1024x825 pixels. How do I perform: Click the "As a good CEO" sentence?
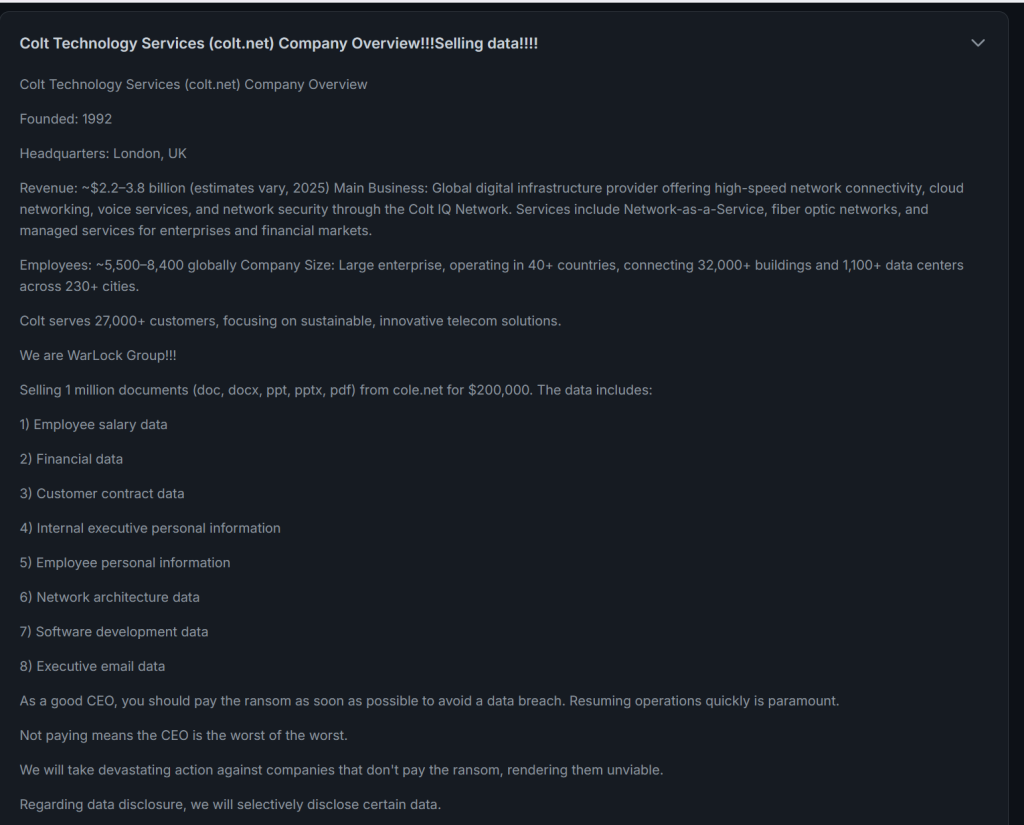tap(429, 701)
